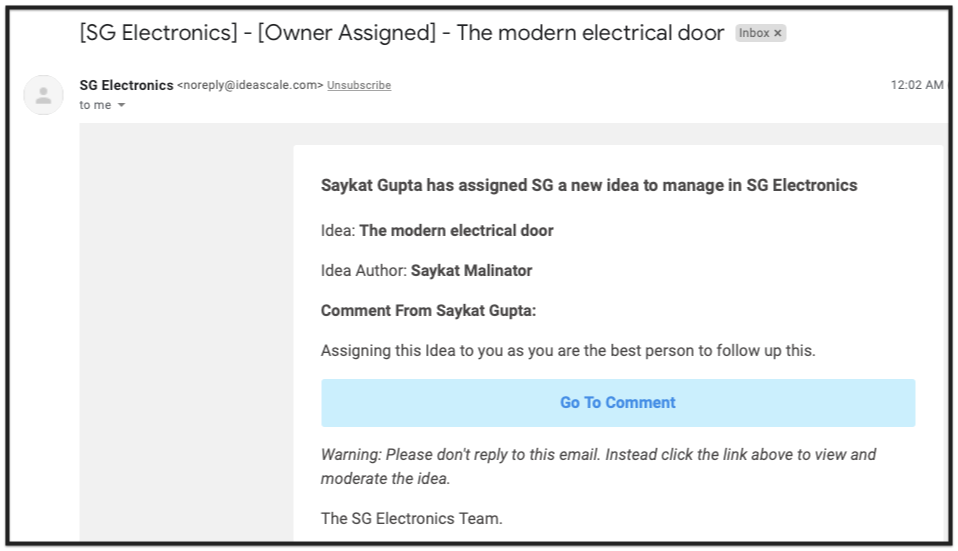Click the "Comment From Saykat Gupta:" label
Viewport: 958px width, 551px height.
[428, 311]
